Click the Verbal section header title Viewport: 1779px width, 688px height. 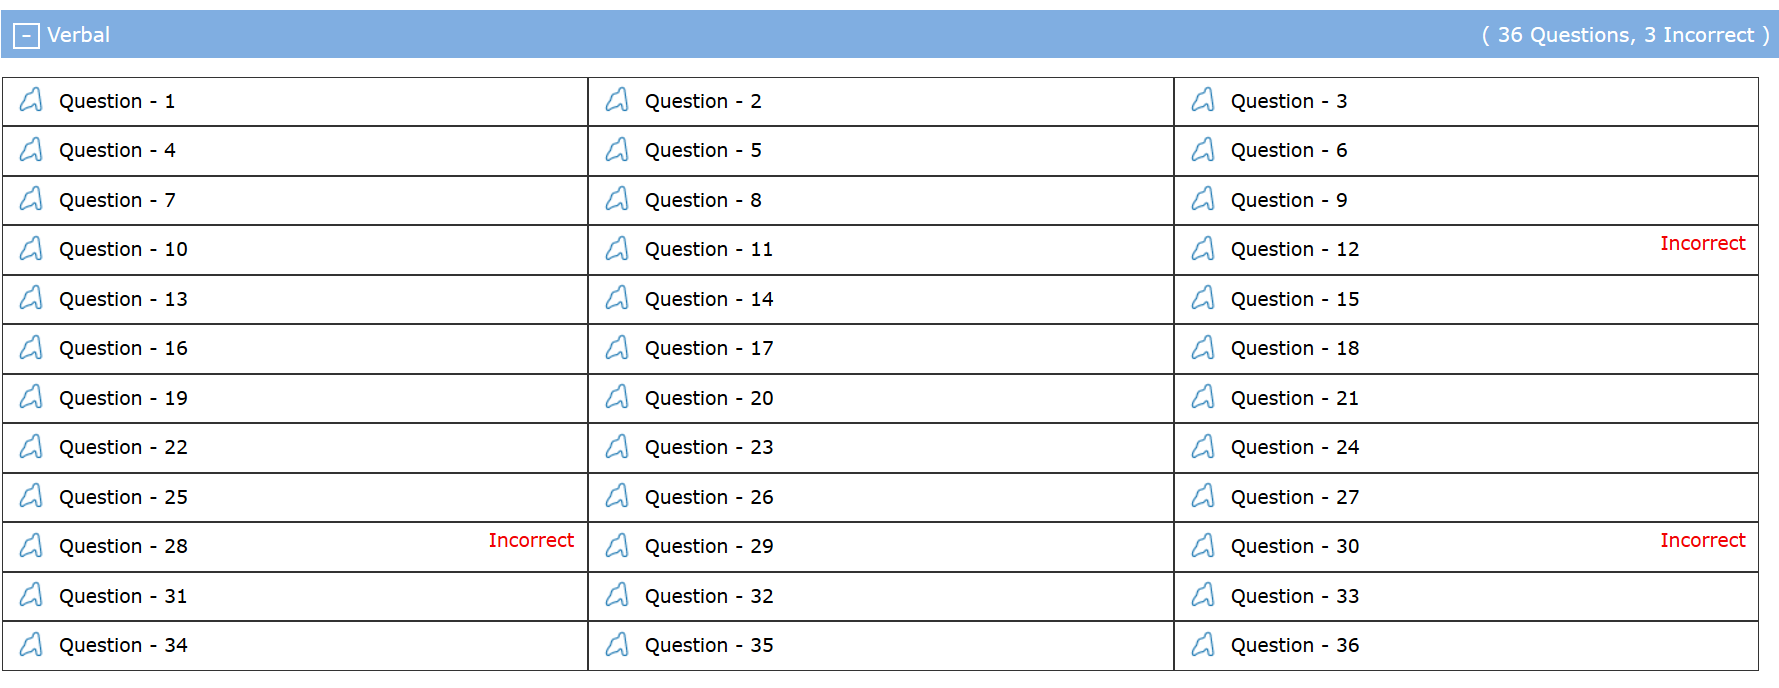(78, 35)
